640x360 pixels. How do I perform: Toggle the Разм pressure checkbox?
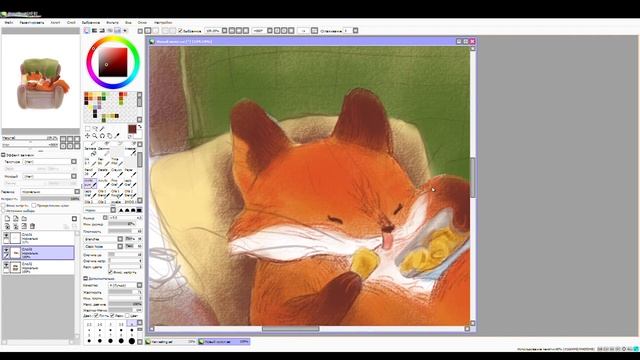coord(112,316)
